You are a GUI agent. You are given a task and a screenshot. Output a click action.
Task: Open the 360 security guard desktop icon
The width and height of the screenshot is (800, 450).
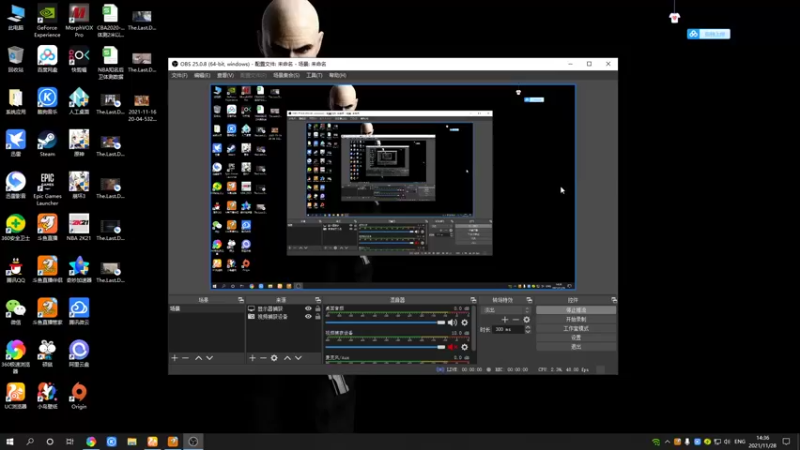(x=16, y=228)
